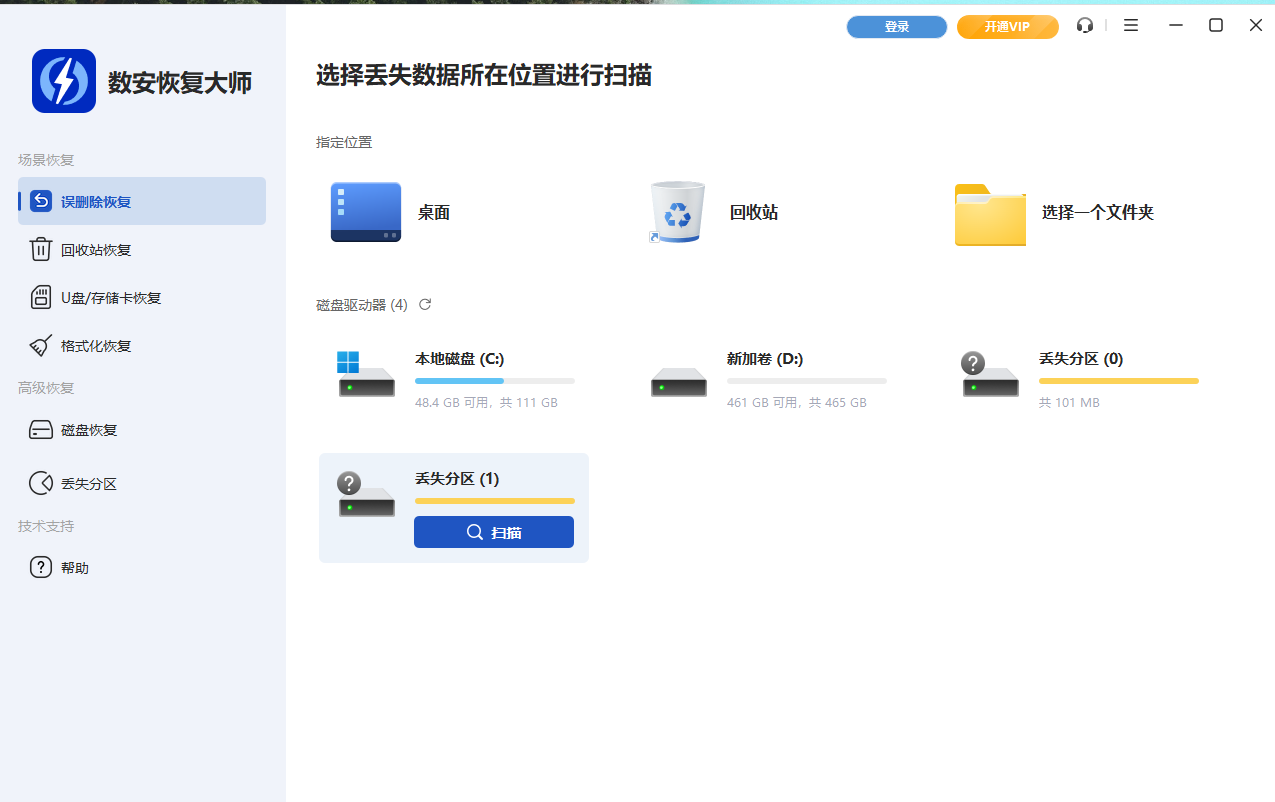Click the 磁盘驱动器 (4) heading
Viewport: 1275px width, 802px height.
[x=362, y=304]
